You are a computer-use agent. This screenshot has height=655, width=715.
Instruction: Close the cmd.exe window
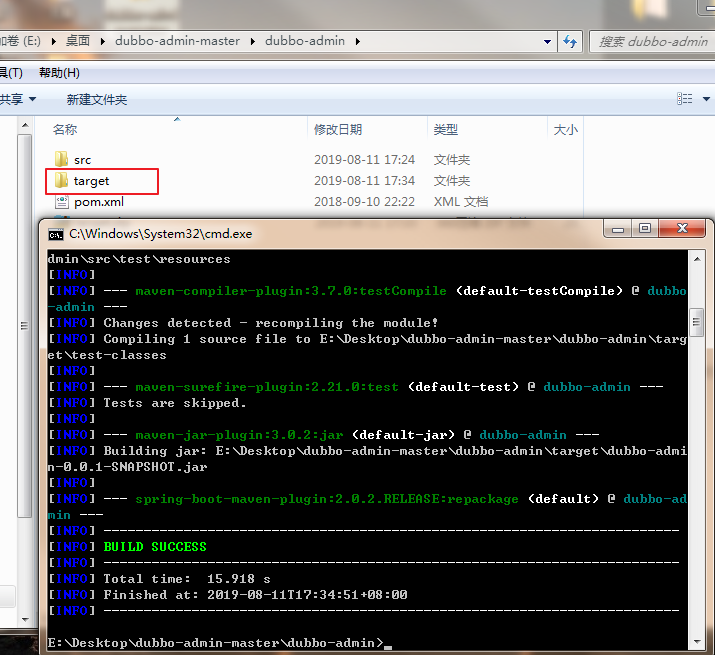682,229
